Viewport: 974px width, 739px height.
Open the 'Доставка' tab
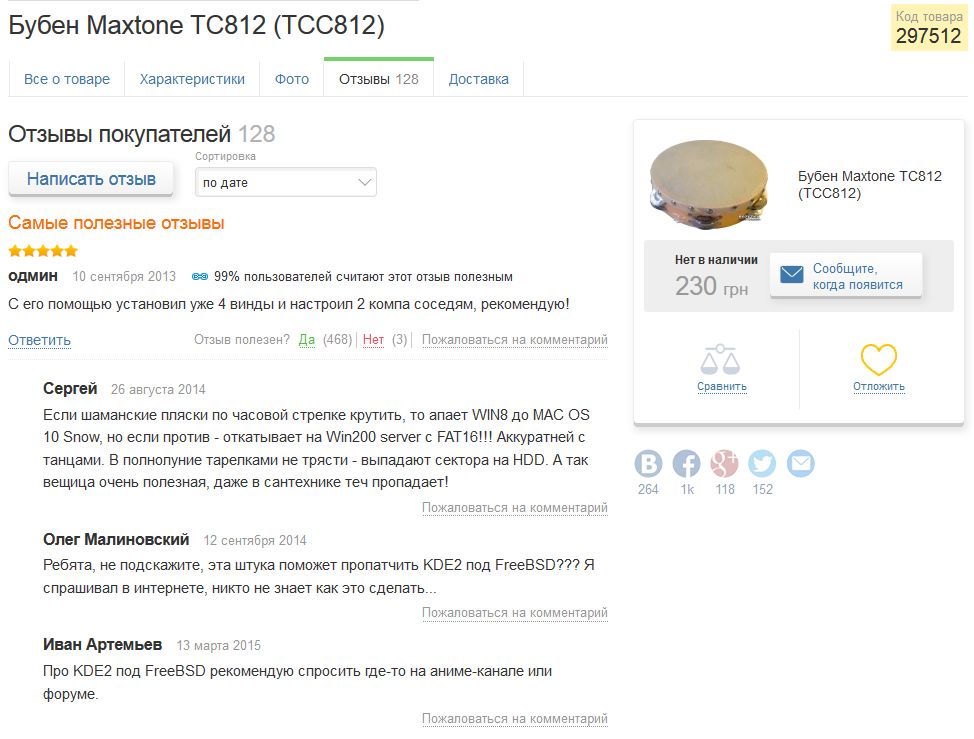(x=478, y=79)
